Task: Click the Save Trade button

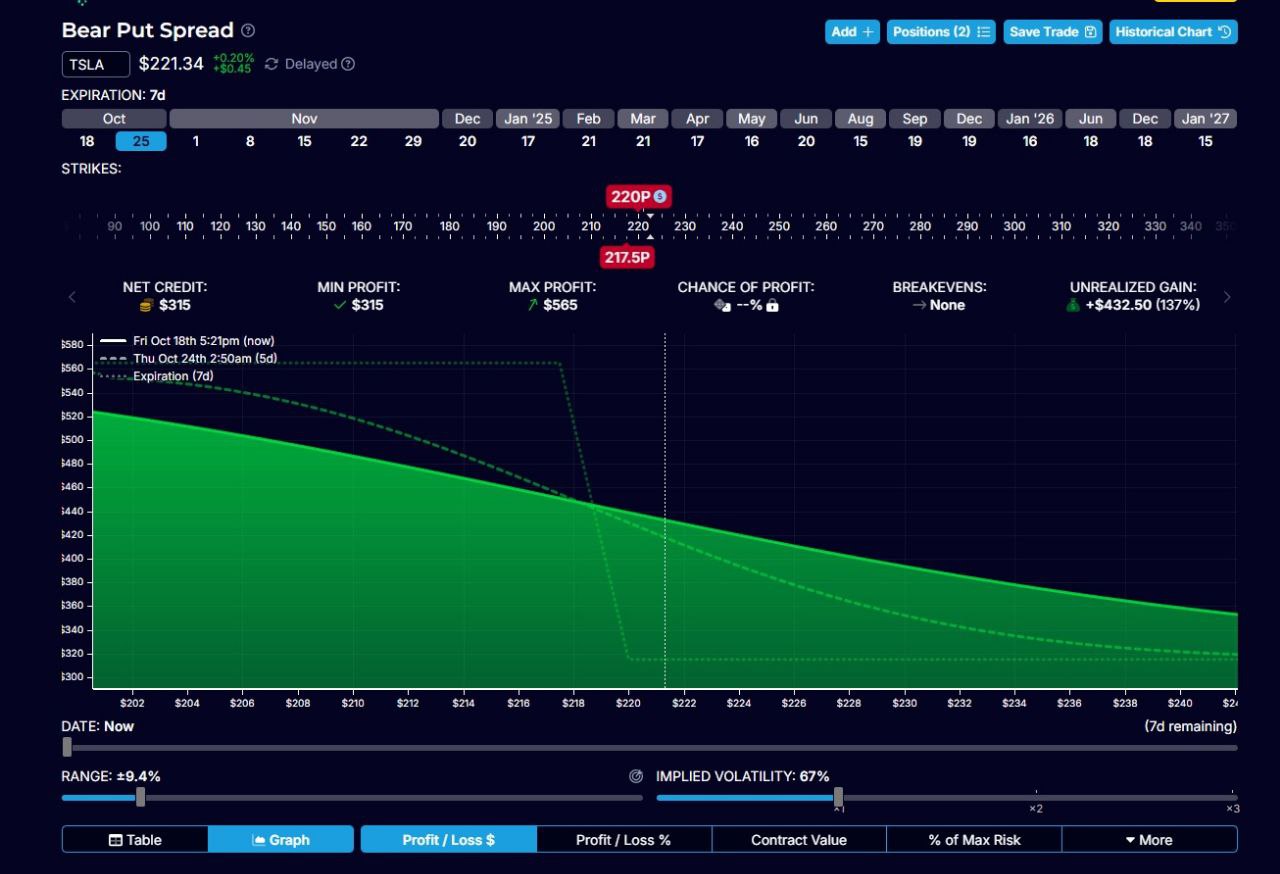Action: click(1052, 32)
